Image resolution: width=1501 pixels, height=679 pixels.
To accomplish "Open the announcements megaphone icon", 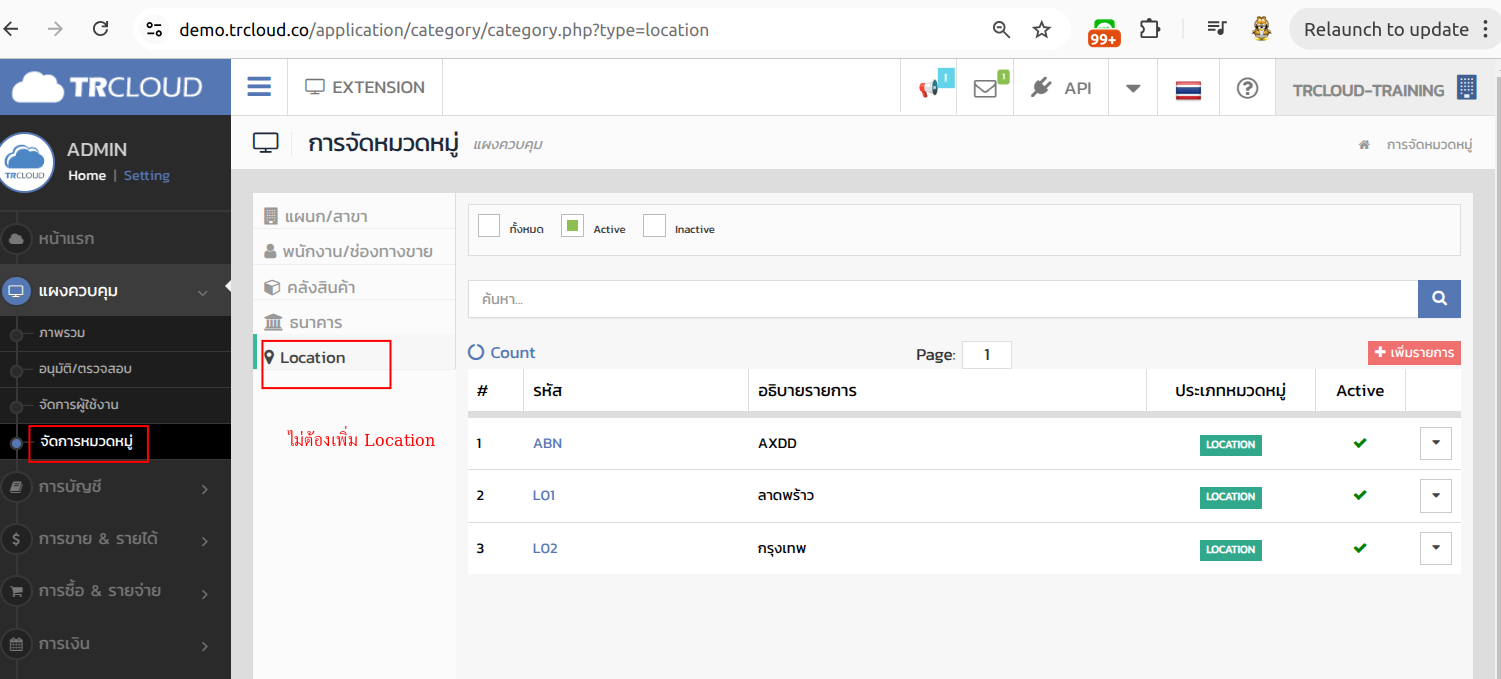I will click(929, 88).
